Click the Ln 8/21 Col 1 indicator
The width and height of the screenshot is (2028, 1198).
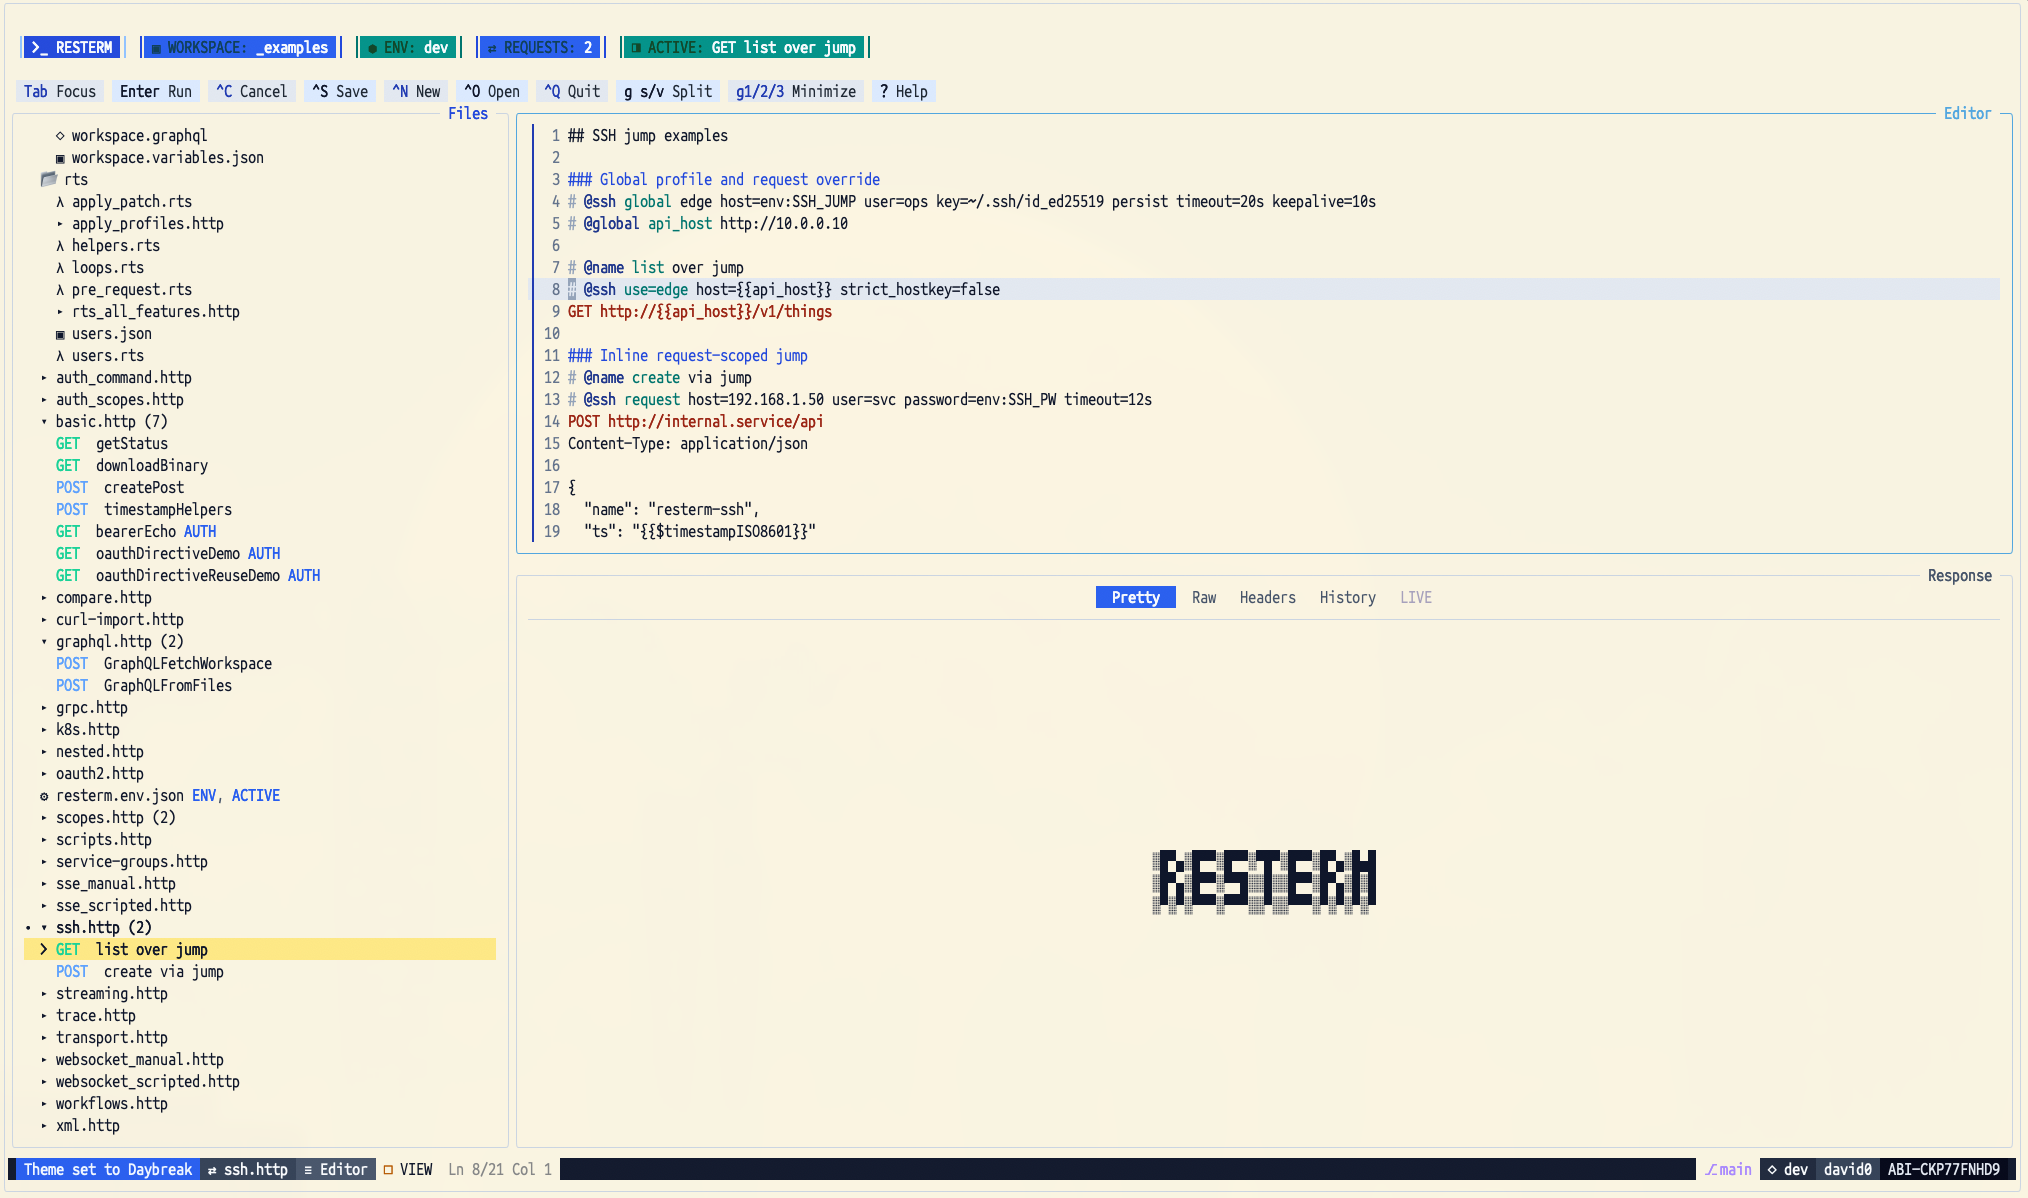500,1169
